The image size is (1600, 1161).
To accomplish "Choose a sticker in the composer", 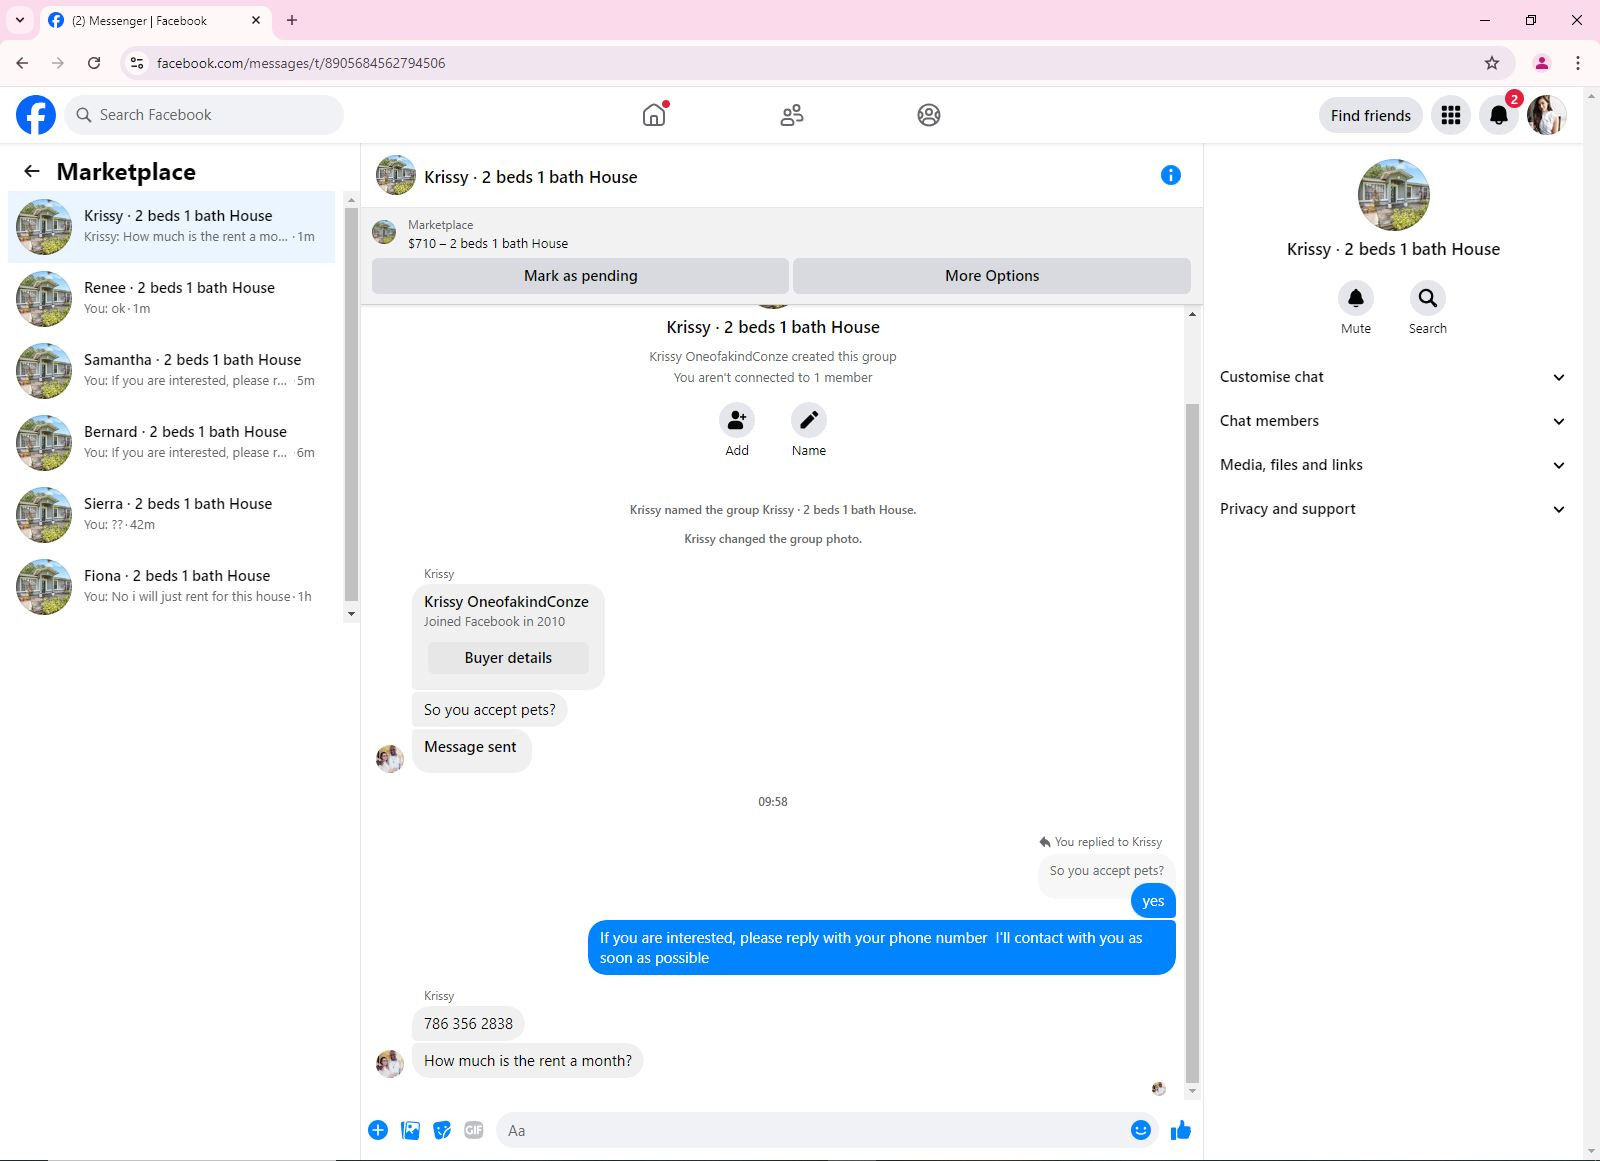I will (x=442, y=1130).
